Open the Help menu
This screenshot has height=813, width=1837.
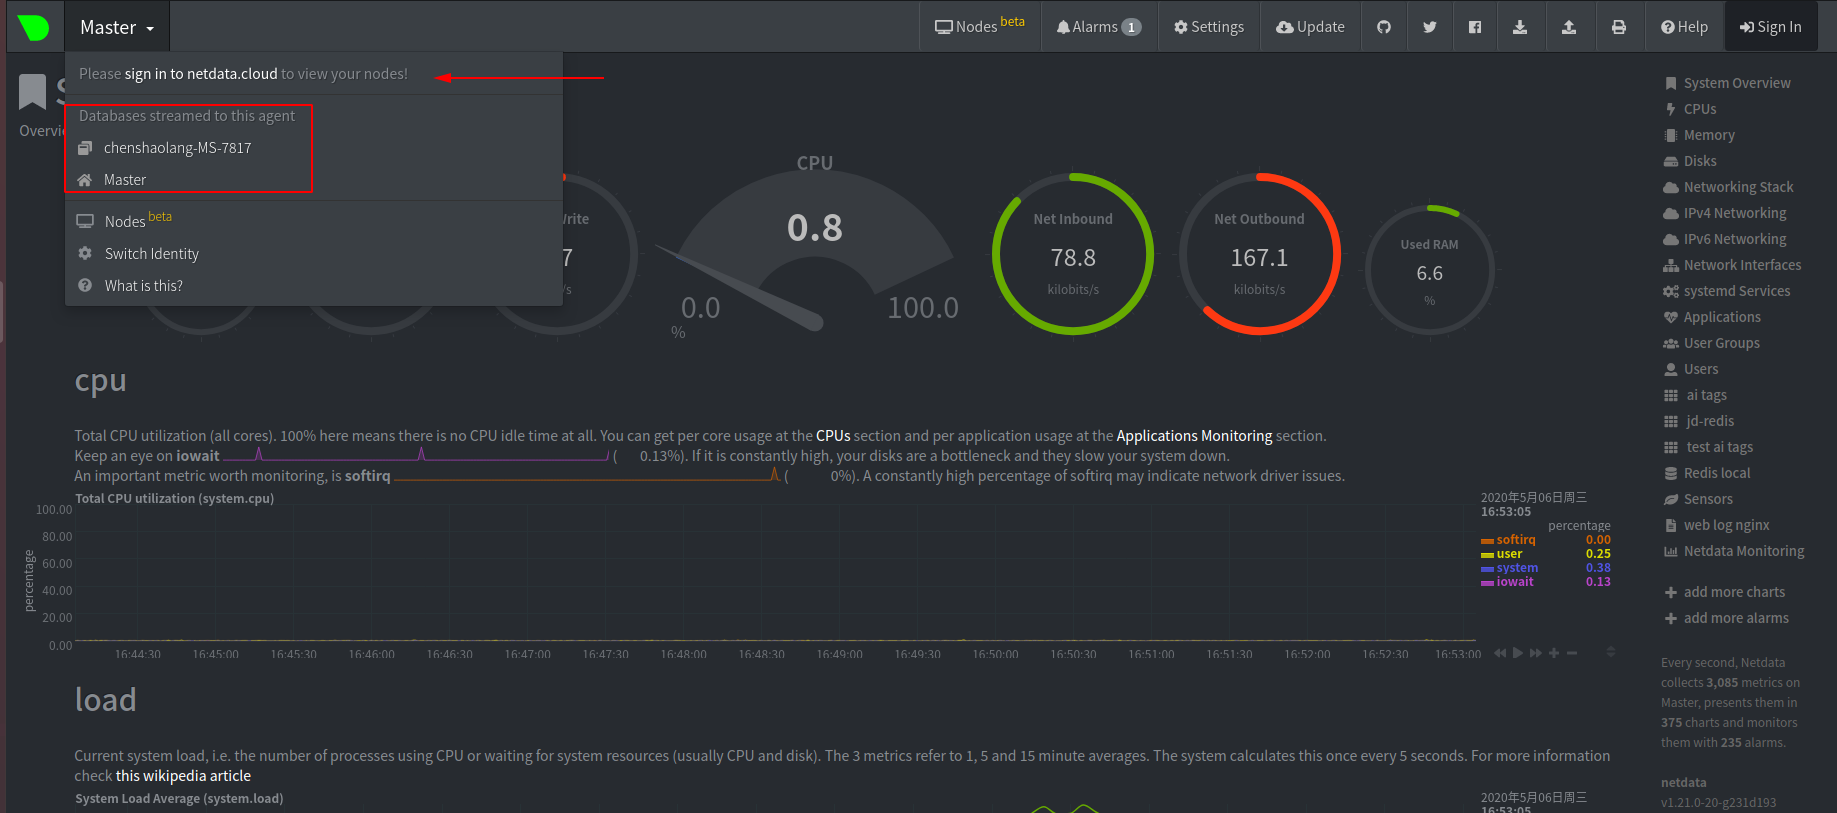click(x=1685, y=27)
